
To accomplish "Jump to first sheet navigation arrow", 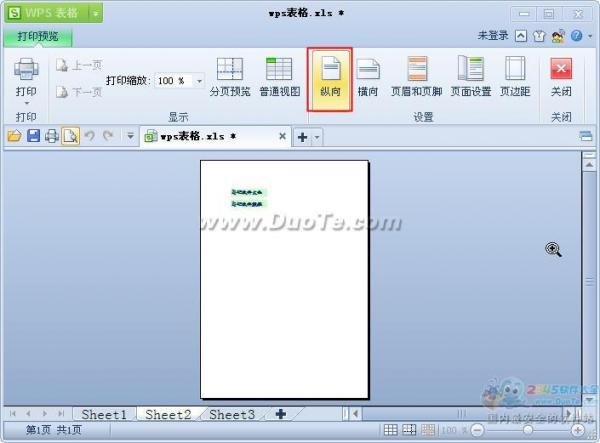I will pos(13,414).
